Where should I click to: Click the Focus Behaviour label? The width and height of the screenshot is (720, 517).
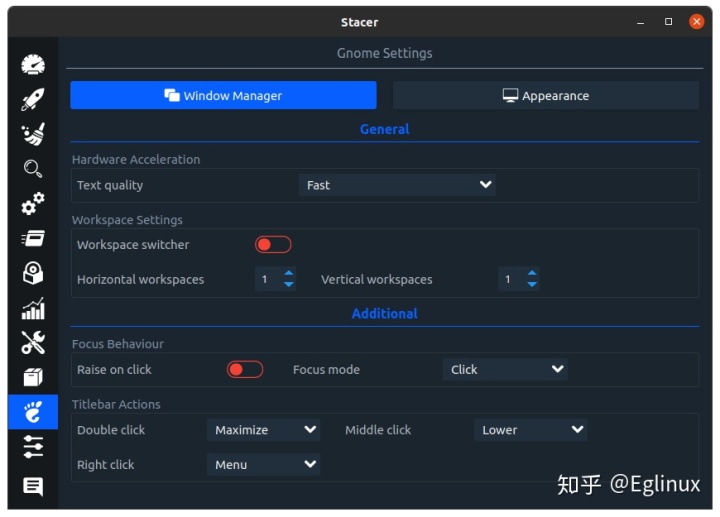[x=118, y=344]
